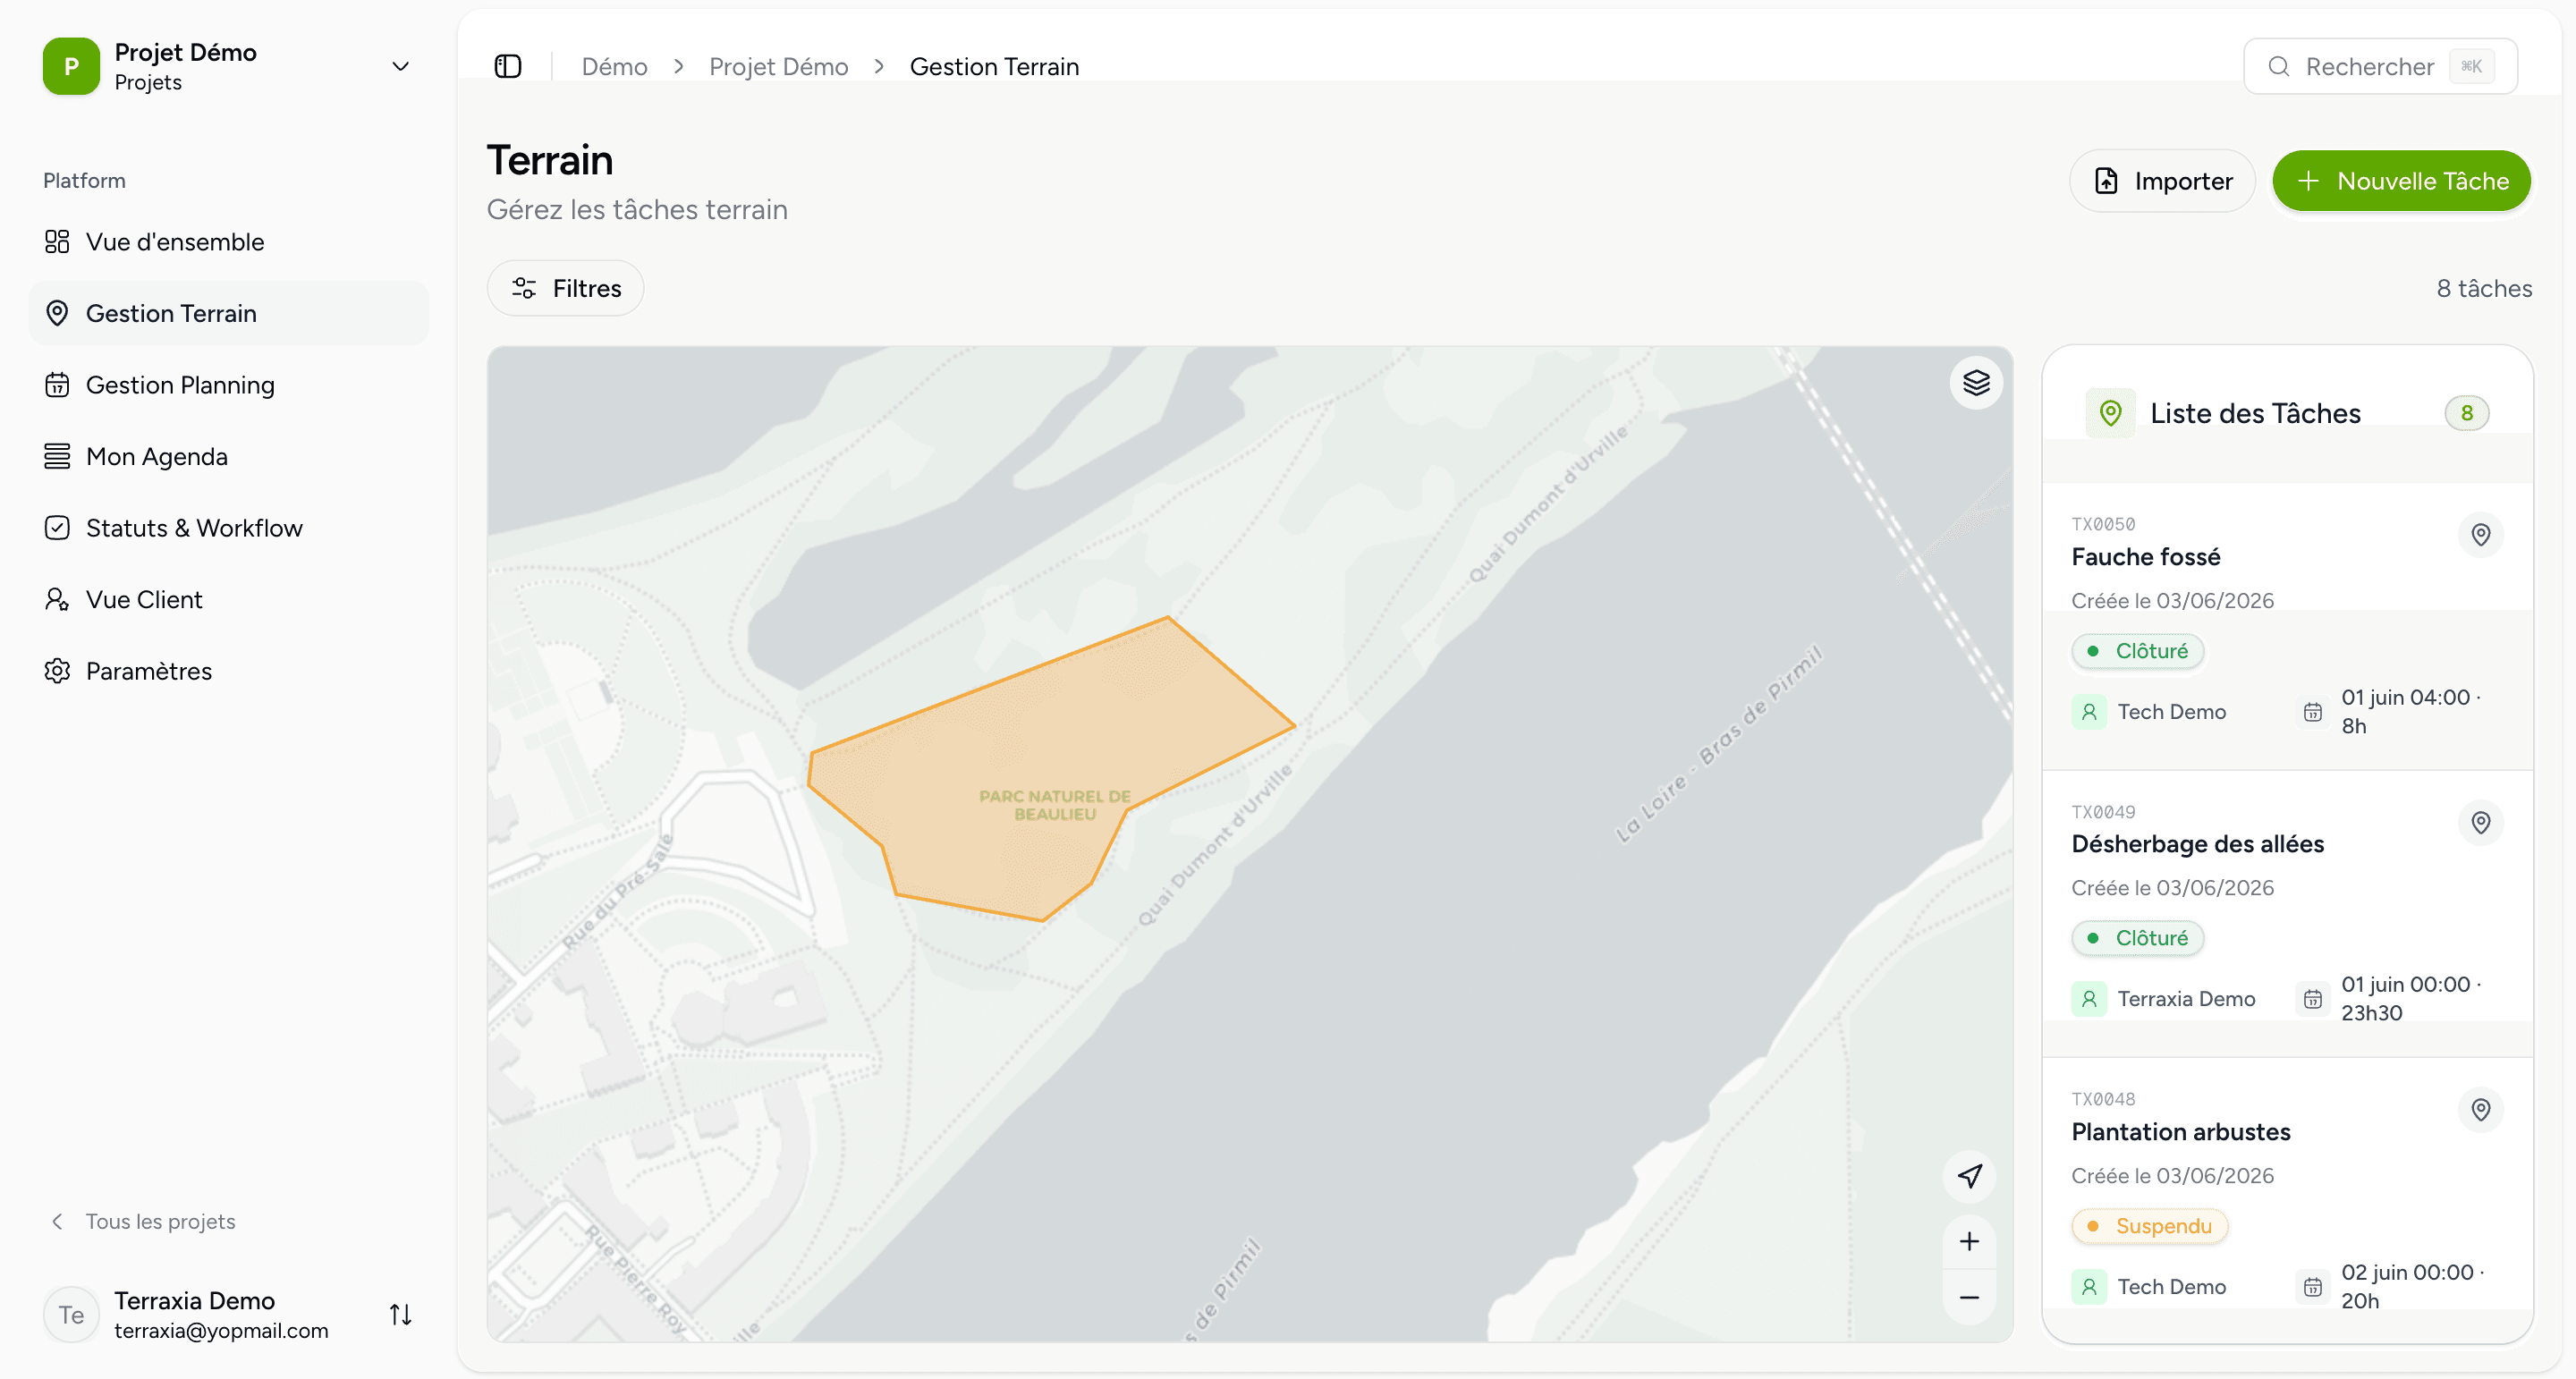
Task: Click calendar icon beside 01 juin 00:00
Action: point(2312,999)
